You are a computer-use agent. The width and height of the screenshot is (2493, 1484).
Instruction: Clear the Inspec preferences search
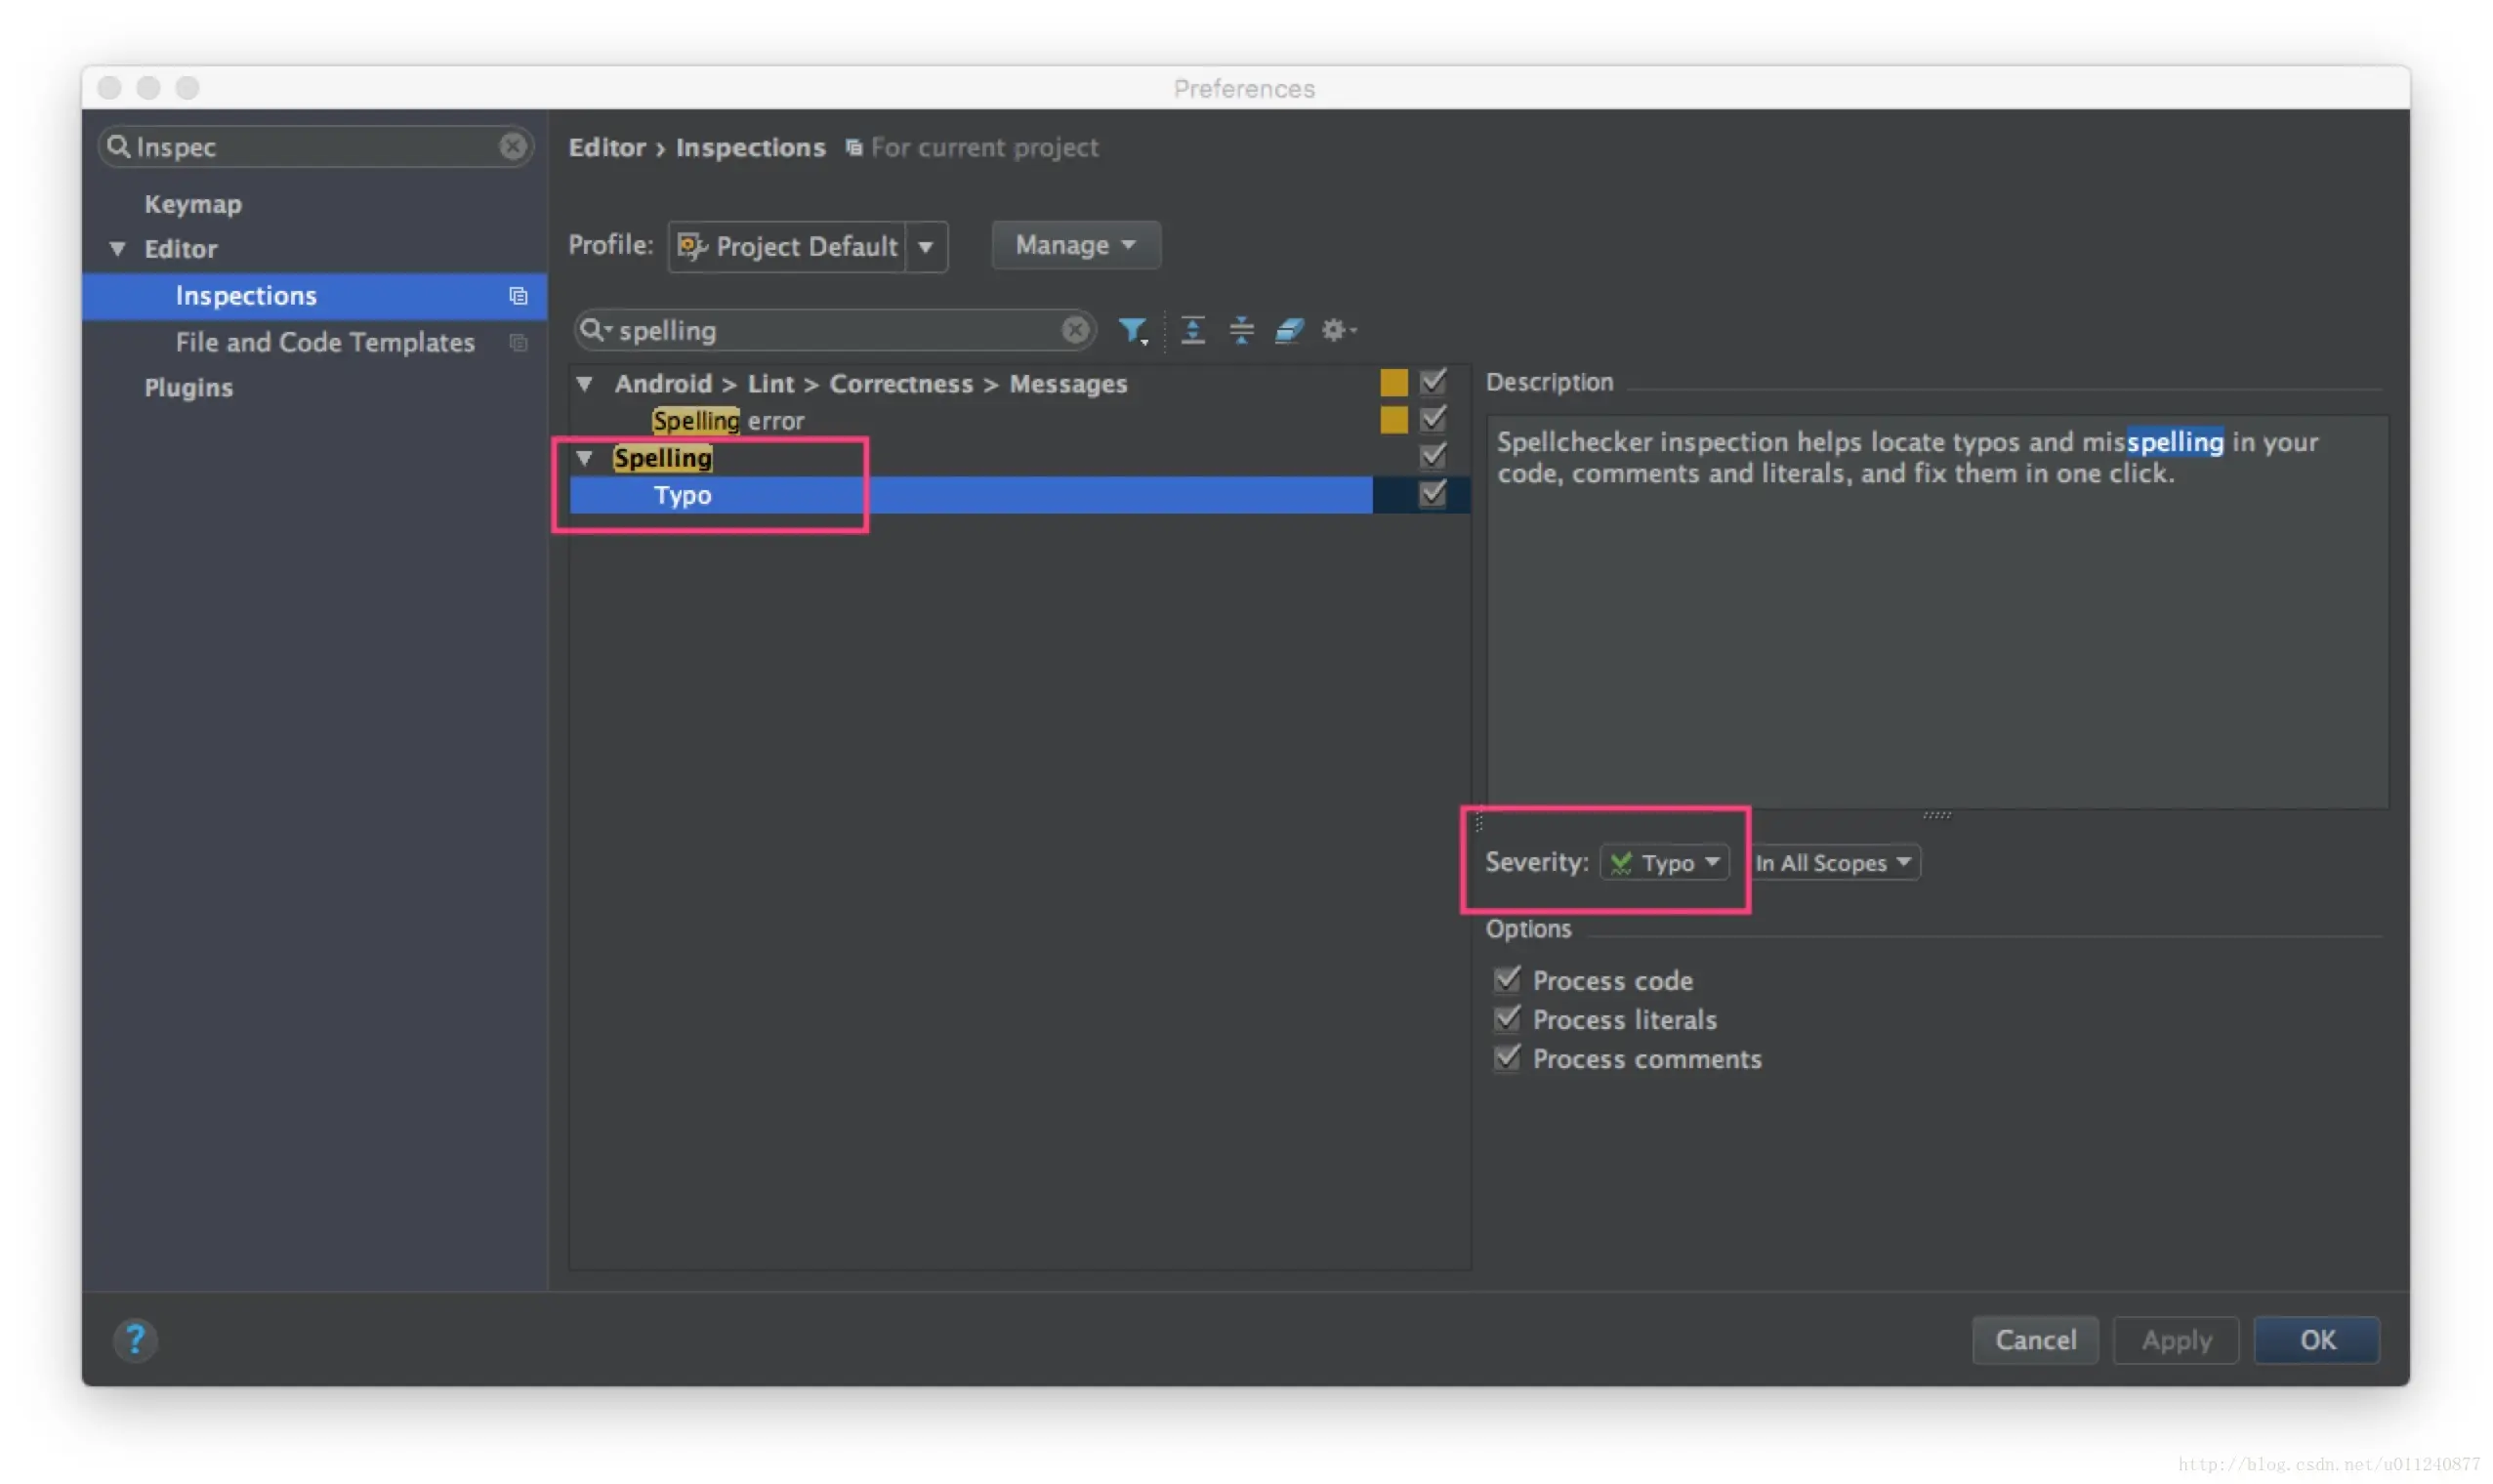[513, 147]
